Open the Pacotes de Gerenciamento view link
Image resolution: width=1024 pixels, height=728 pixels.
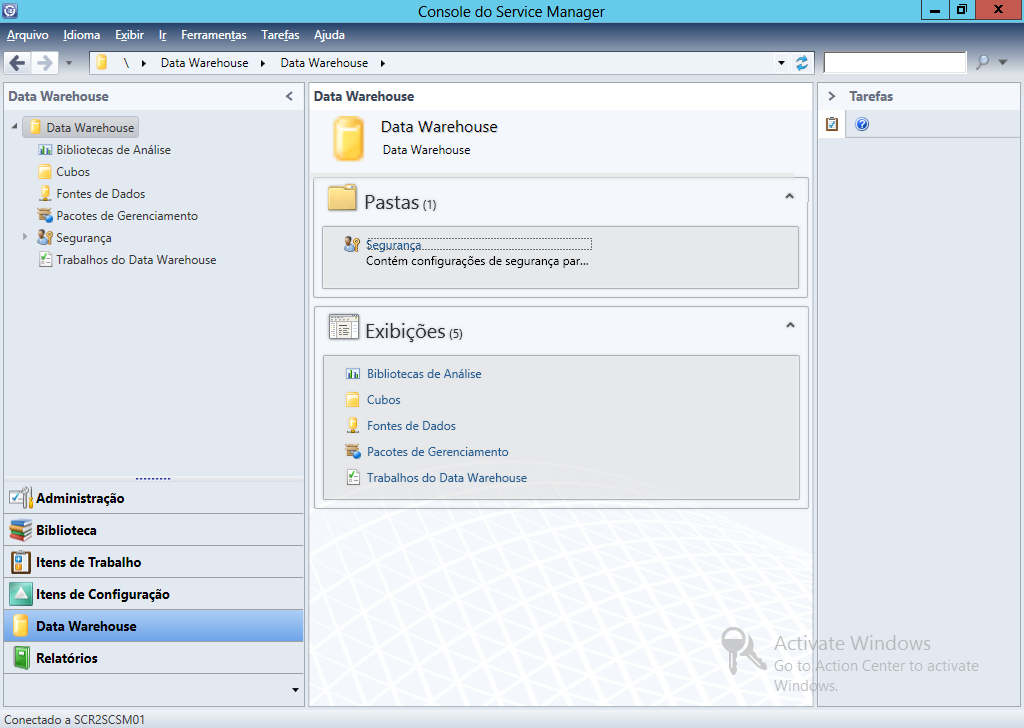pos(437,452)
